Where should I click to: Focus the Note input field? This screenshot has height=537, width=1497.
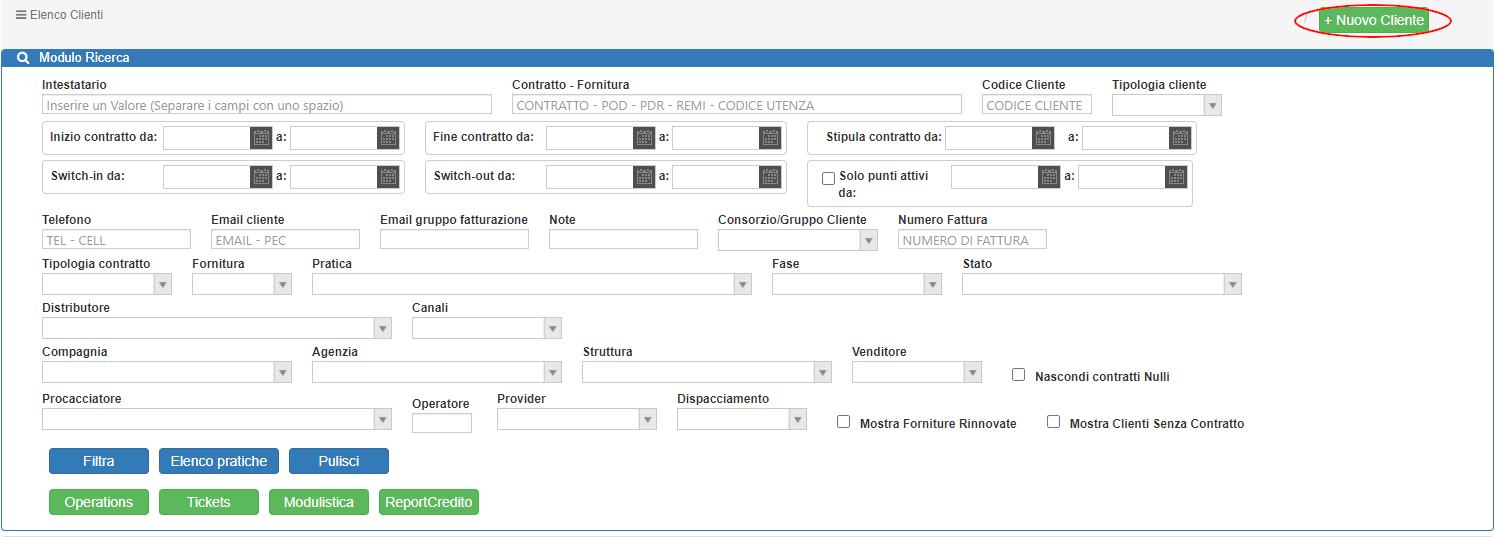[623, 240]
